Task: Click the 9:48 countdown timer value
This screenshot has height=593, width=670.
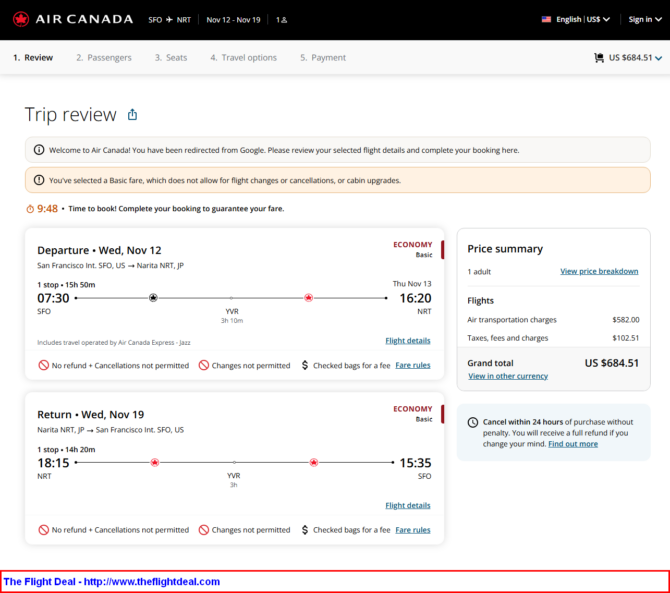Action: pyautogui.click(x=47, y=208)
